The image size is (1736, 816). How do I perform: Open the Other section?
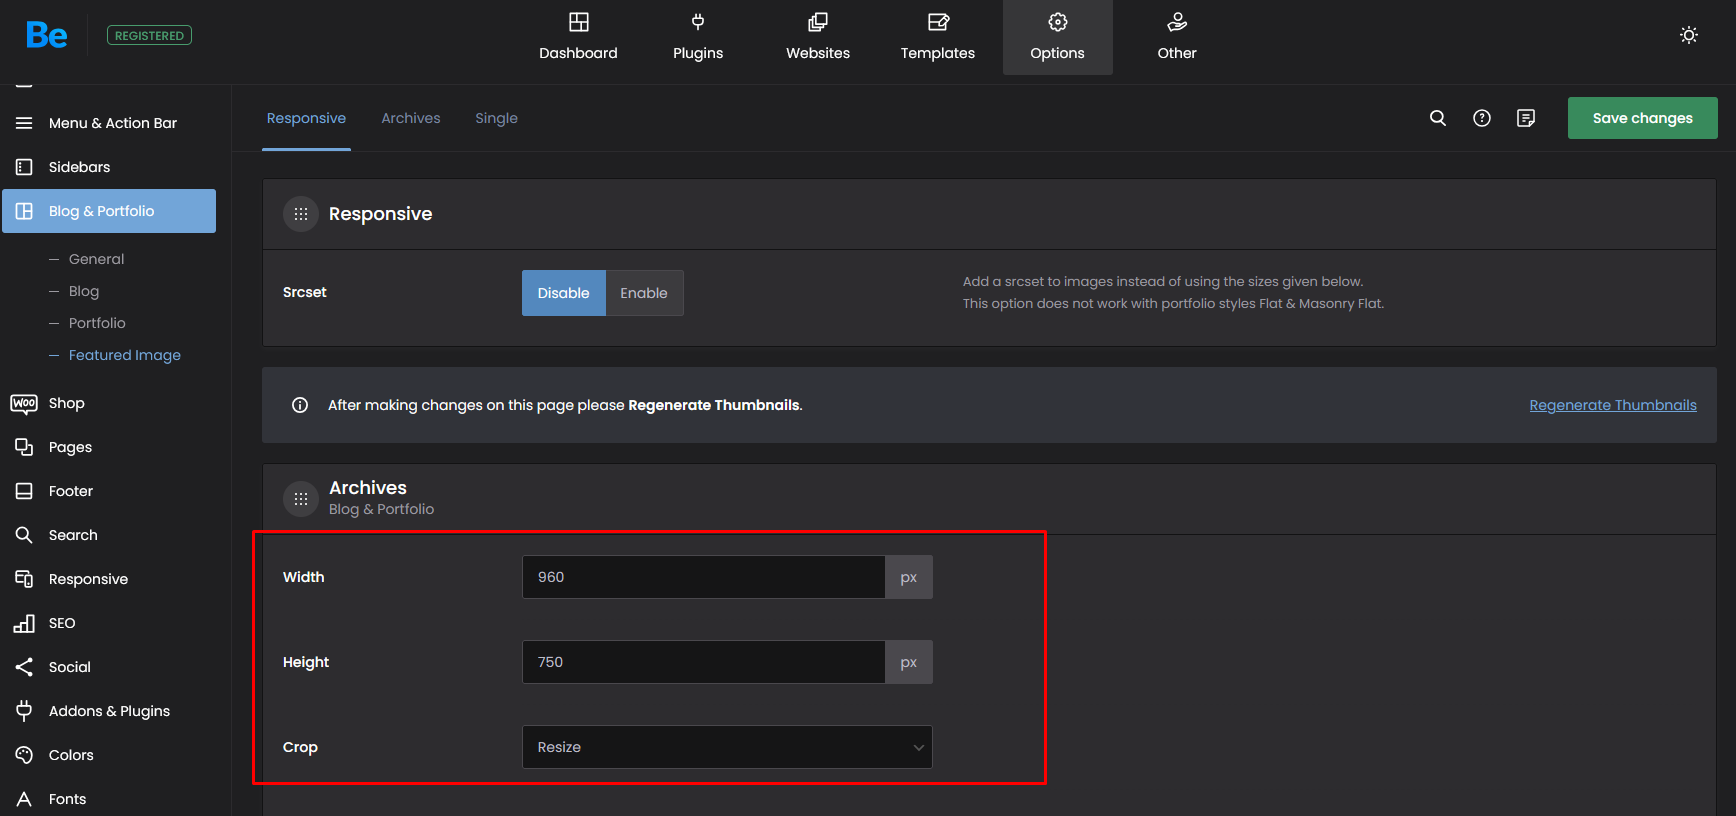(1177, 37)
